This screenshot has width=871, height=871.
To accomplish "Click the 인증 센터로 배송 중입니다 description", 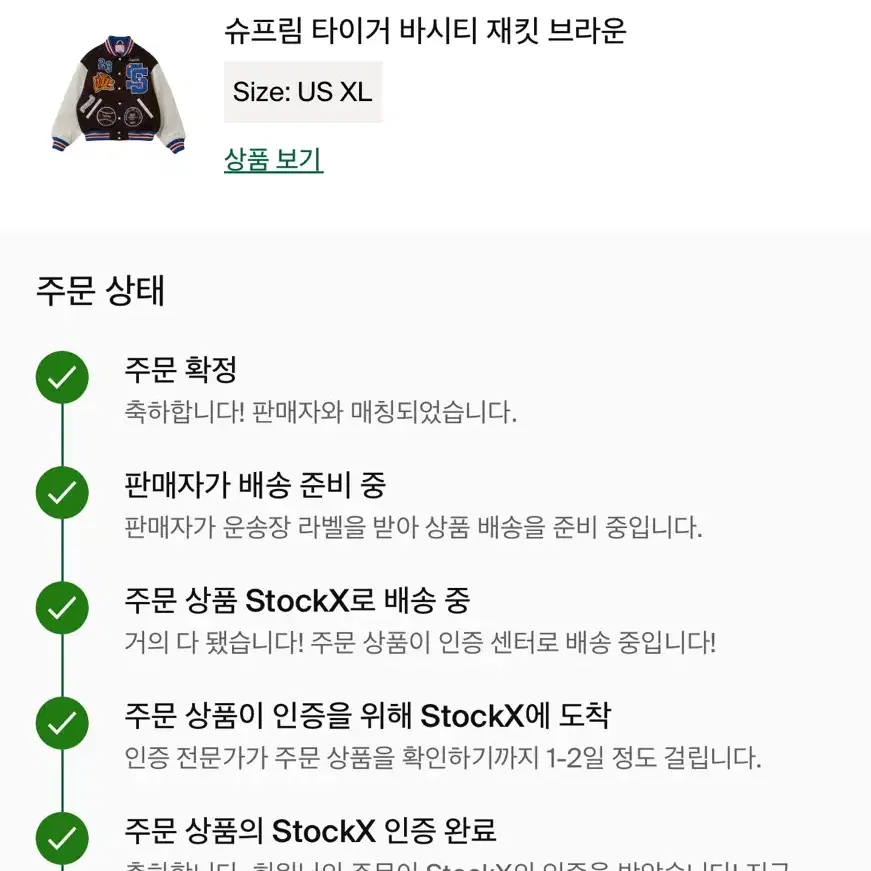I will [420, 643].
